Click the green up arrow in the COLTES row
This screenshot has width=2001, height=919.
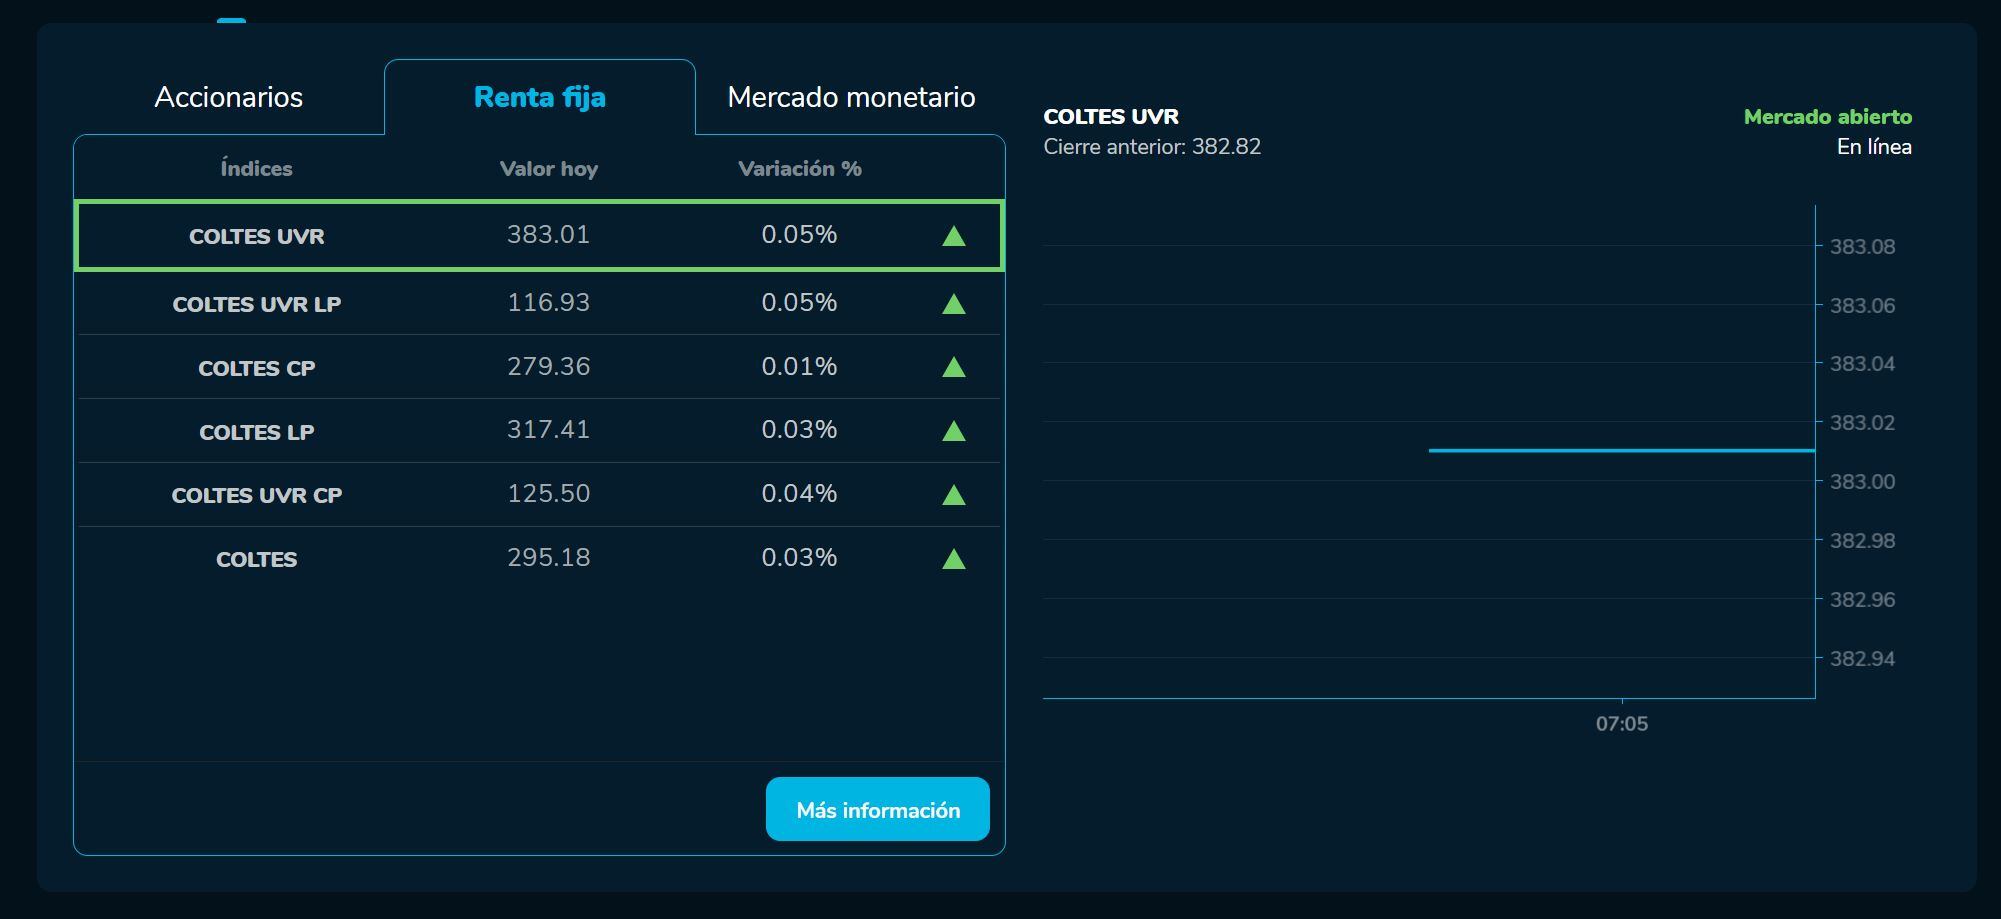coord(953,559)
